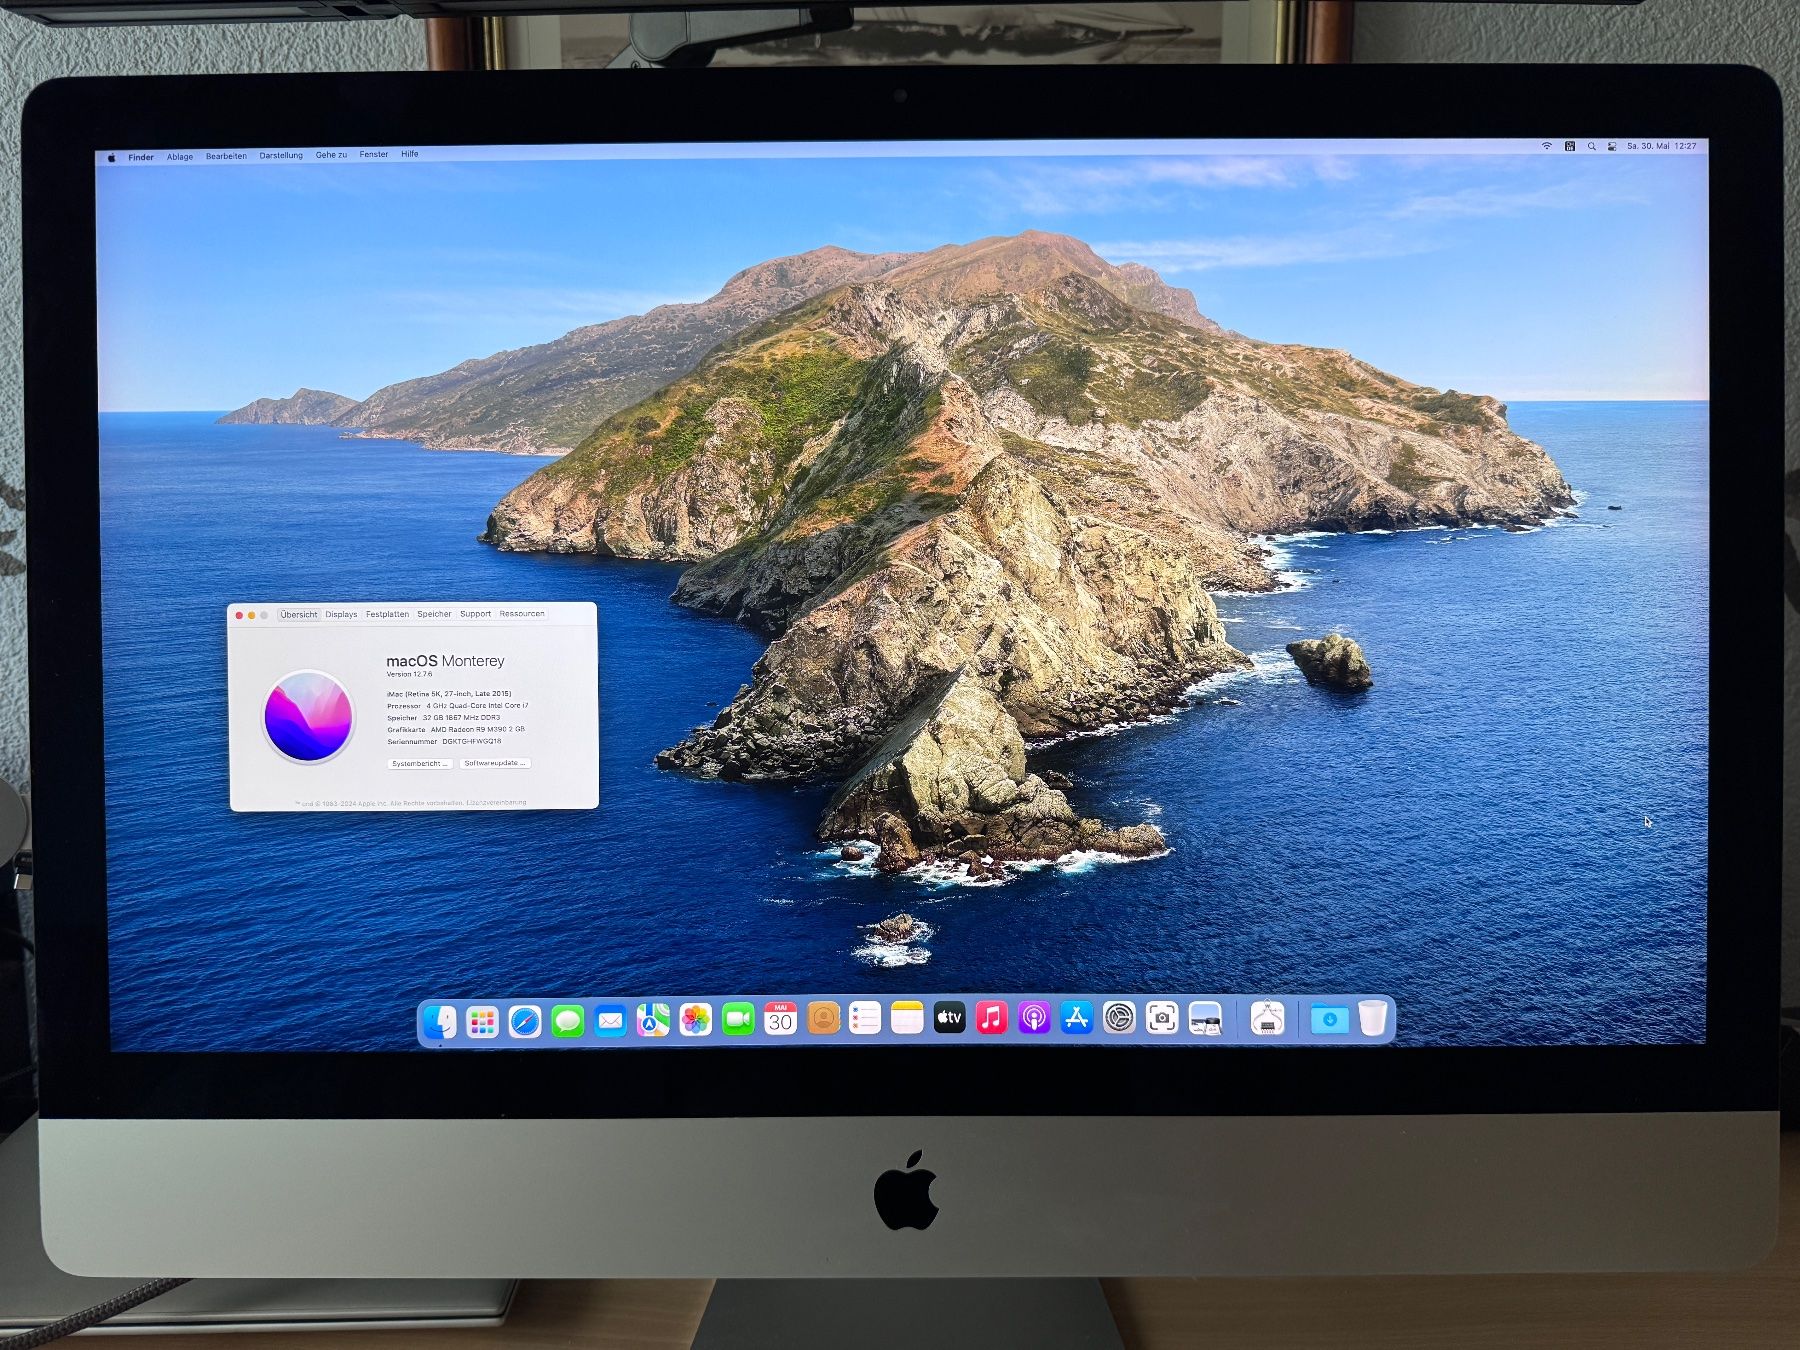Open the Bearbeiten menu
The height and width of the screenshot is (1350, 1800).
tap(226, 156)
